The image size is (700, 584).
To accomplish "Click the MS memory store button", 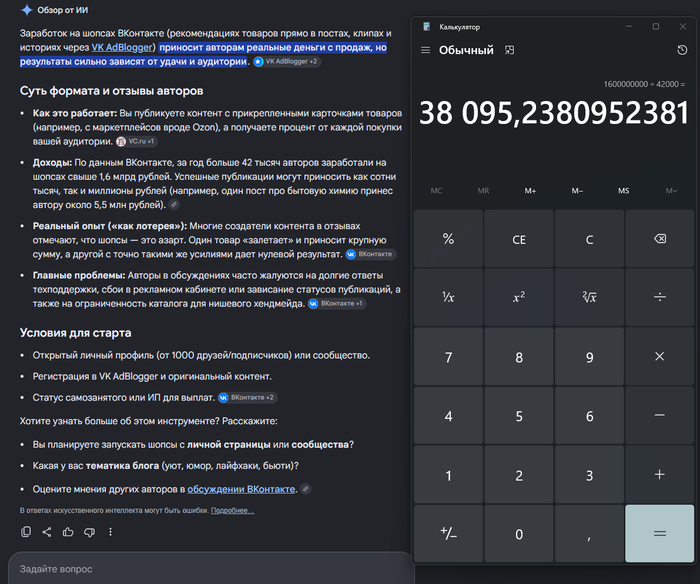I will [624, 191].
